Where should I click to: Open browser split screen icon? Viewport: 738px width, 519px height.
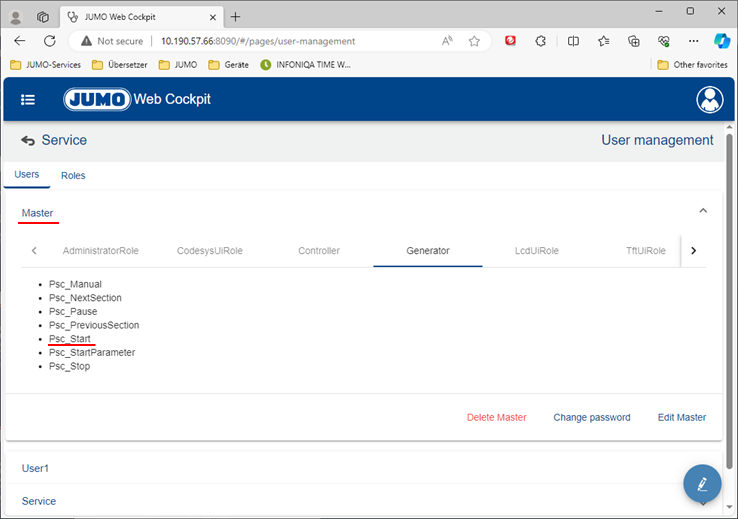tap(573, 41)
